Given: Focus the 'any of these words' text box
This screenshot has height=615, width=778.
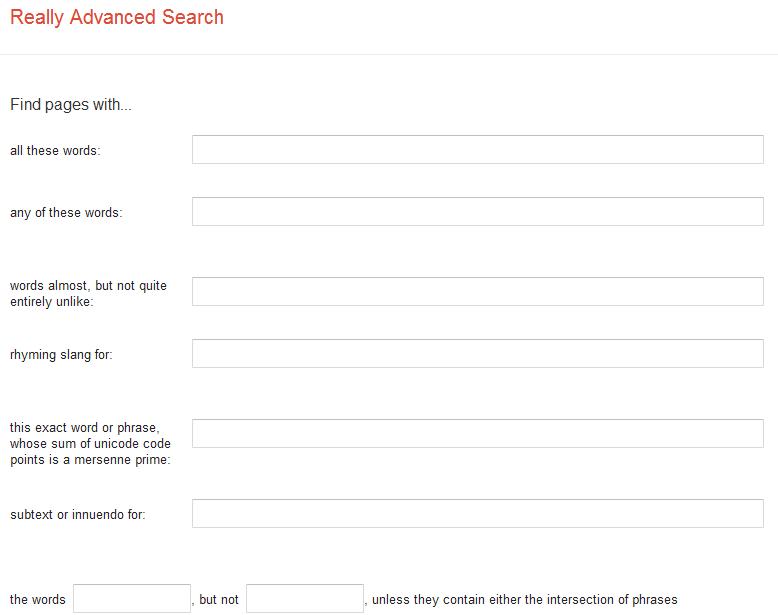Looking at the screenshot, I should coord(477,211).
